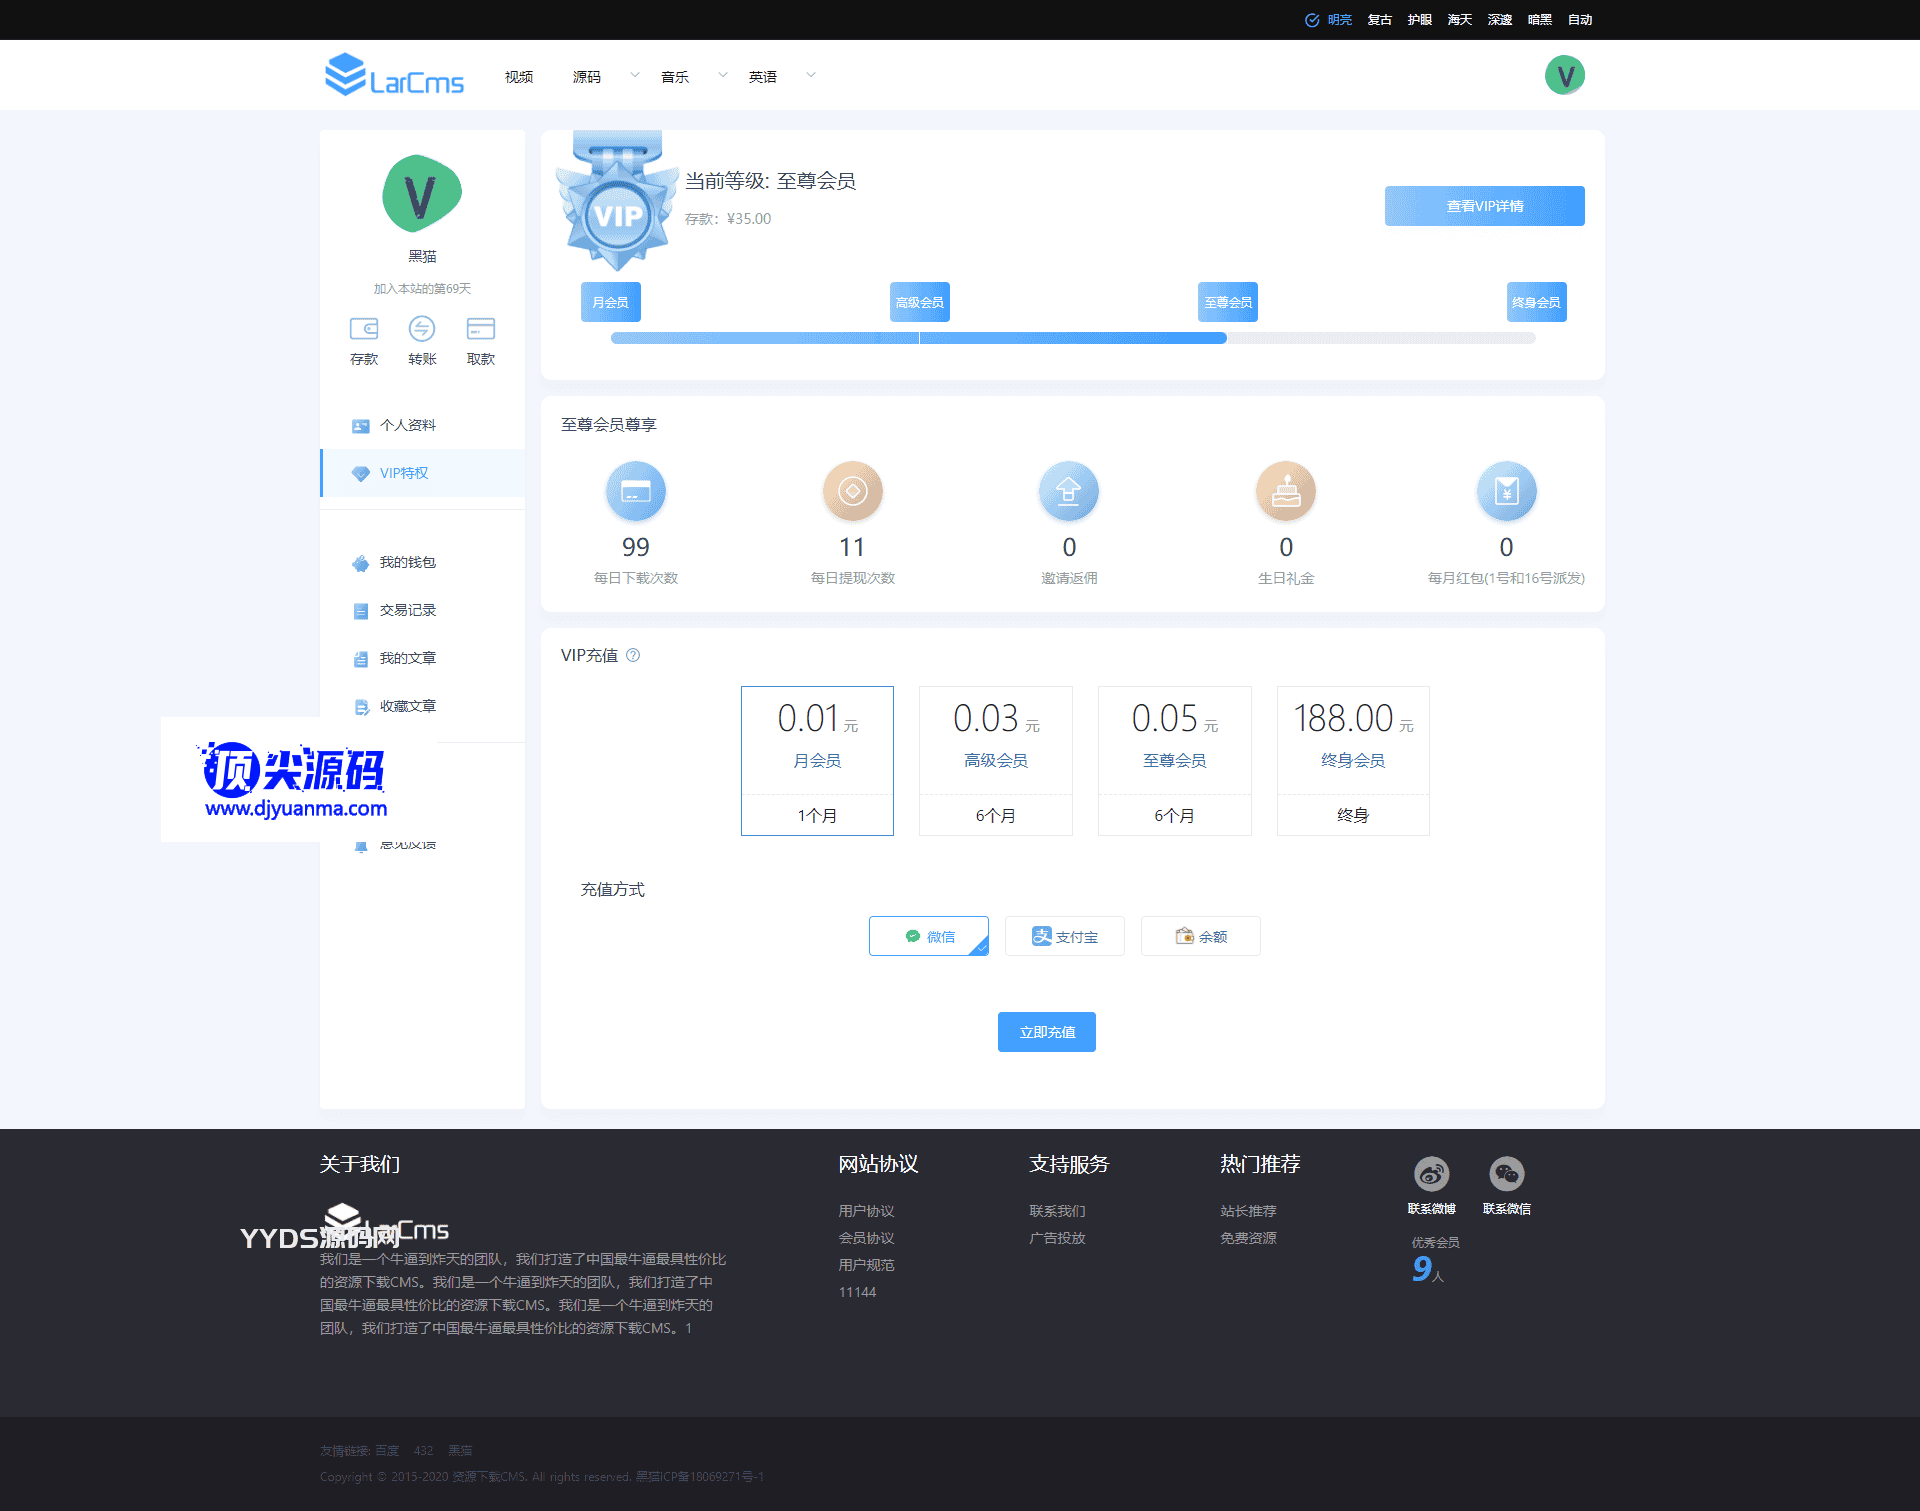Click the 存款 deposit wallet icon

click(364, 329)
